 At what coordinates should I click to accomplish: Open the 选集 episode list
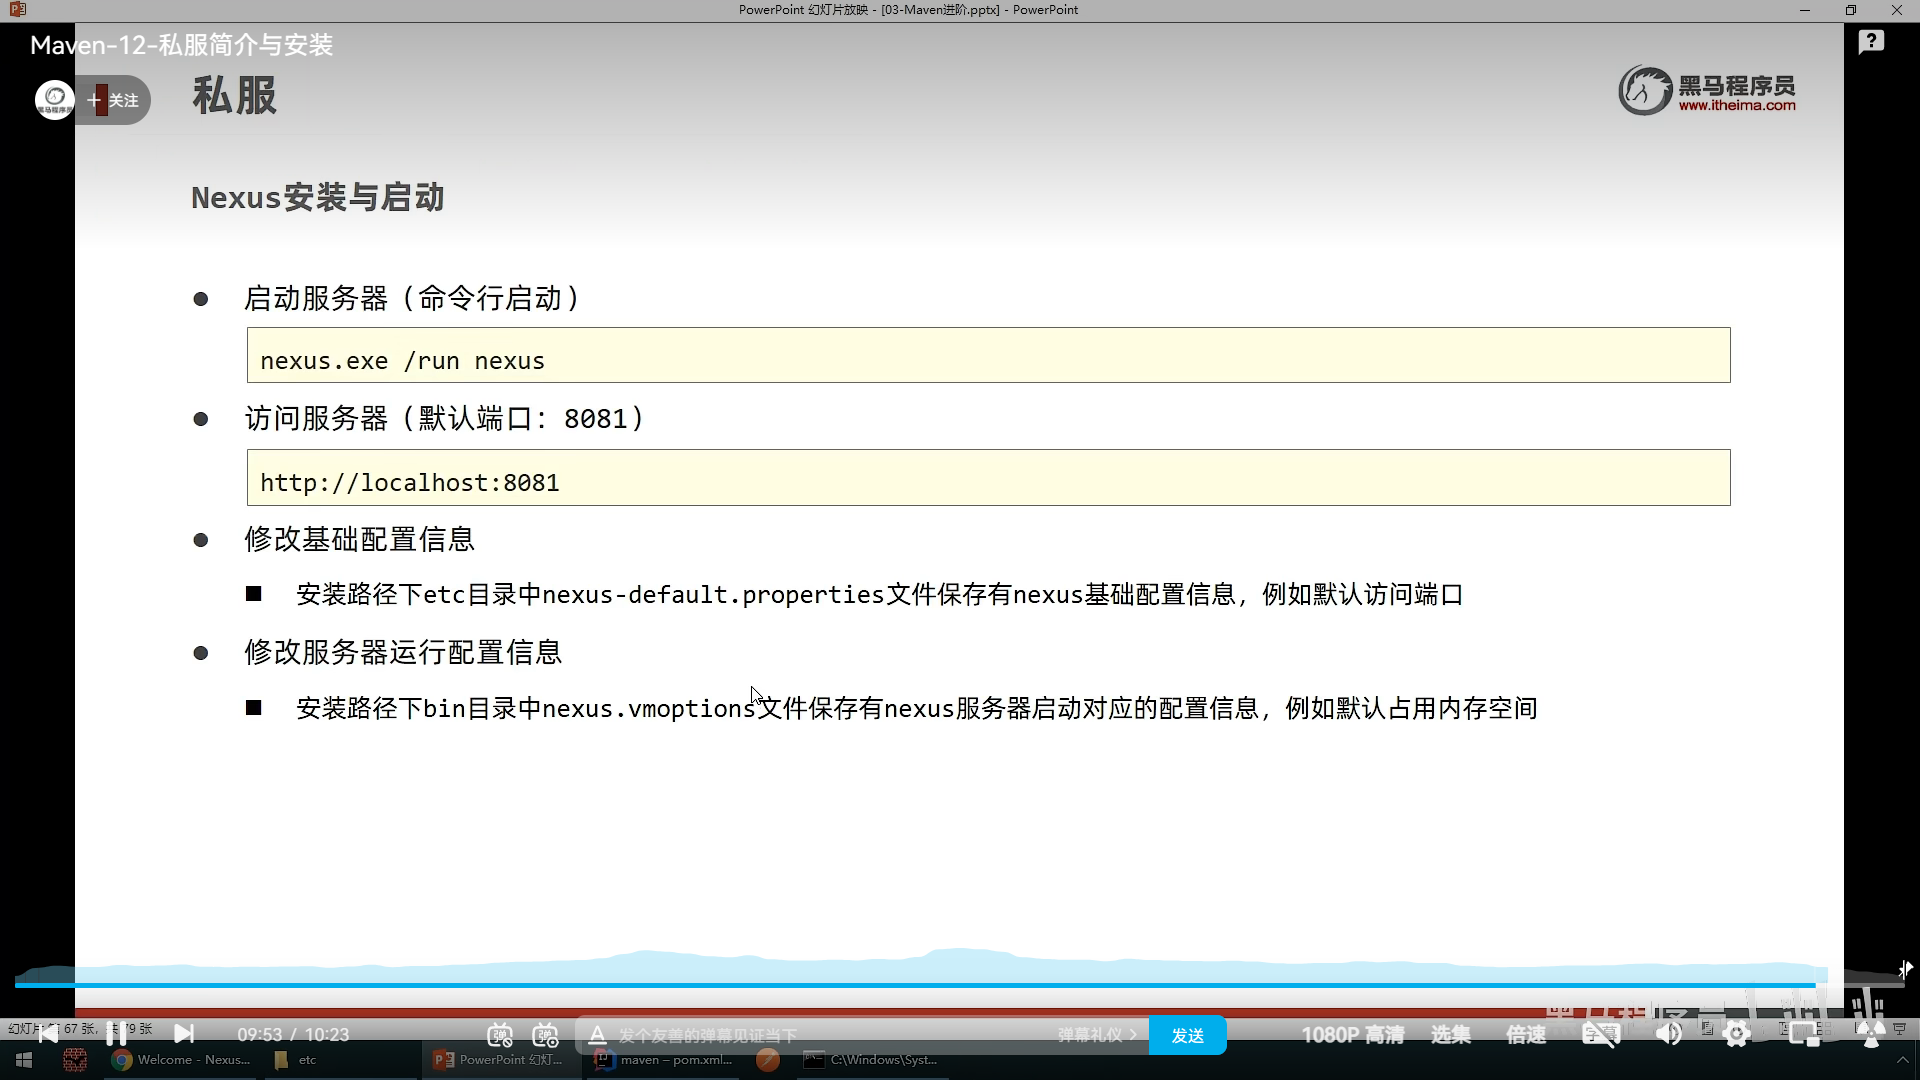tap(1450, 1035)
